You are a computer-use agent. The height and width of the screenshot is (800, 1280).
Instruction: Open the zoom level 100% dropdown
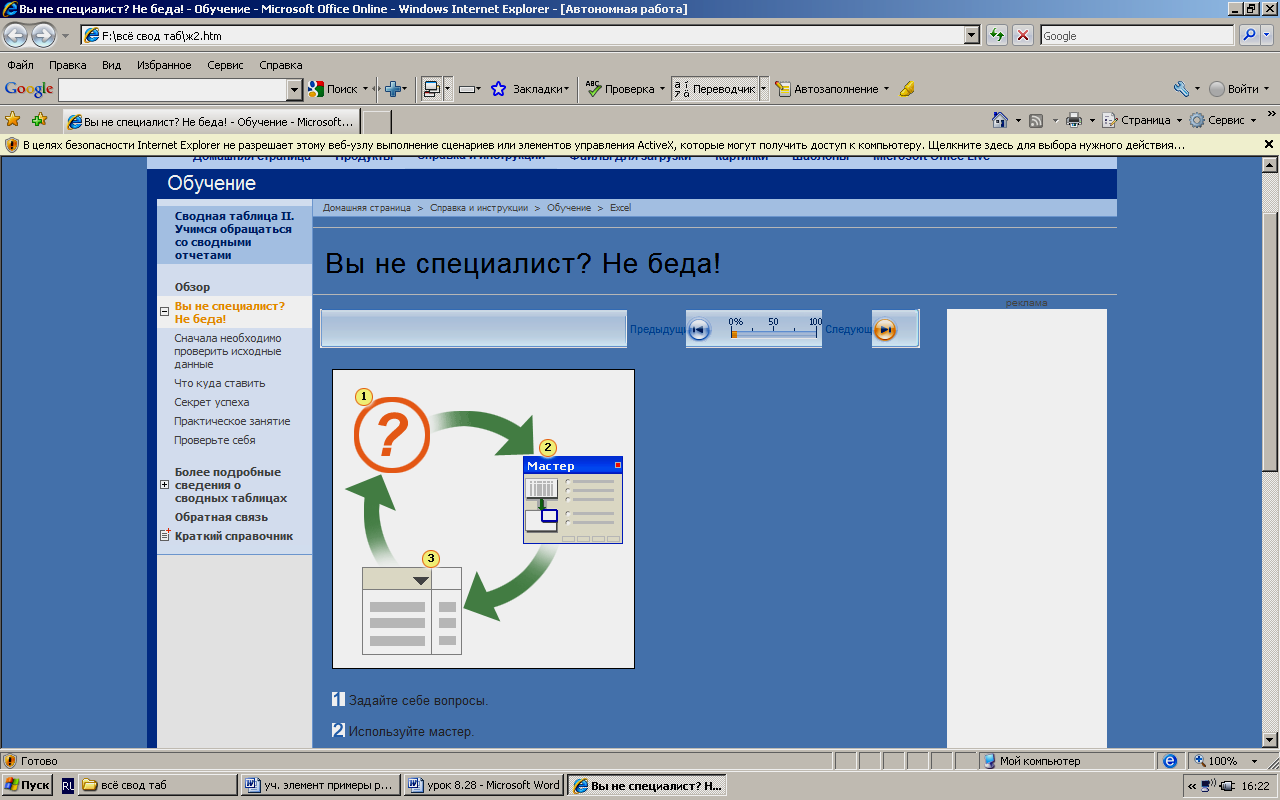(x=1258, y=761)
